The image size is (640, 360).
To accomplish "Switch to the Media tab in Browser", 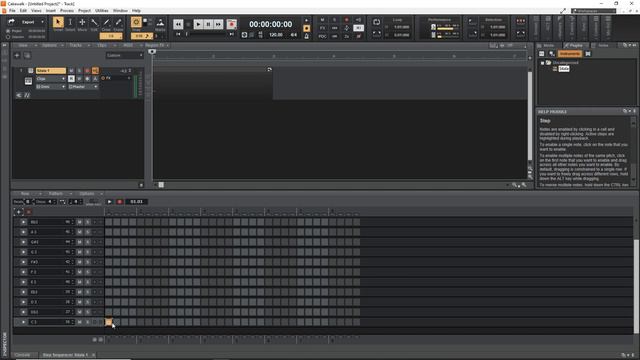I will pyautogui.click(x=548, y=45).
